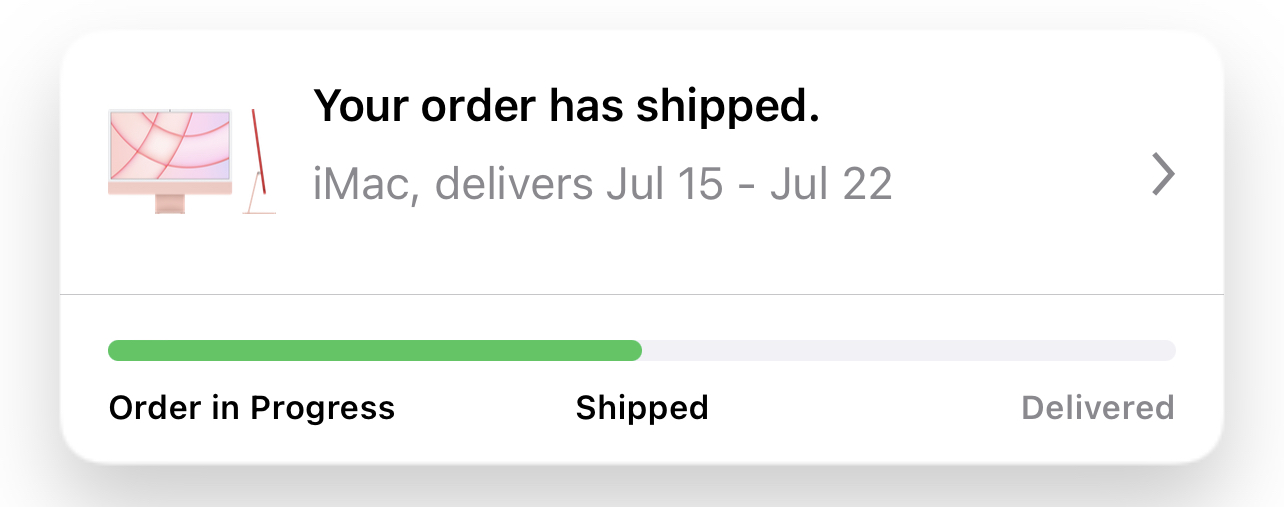The image size is (1284, 507).
Task: Click the iMac side profile image
Action: 260,162
